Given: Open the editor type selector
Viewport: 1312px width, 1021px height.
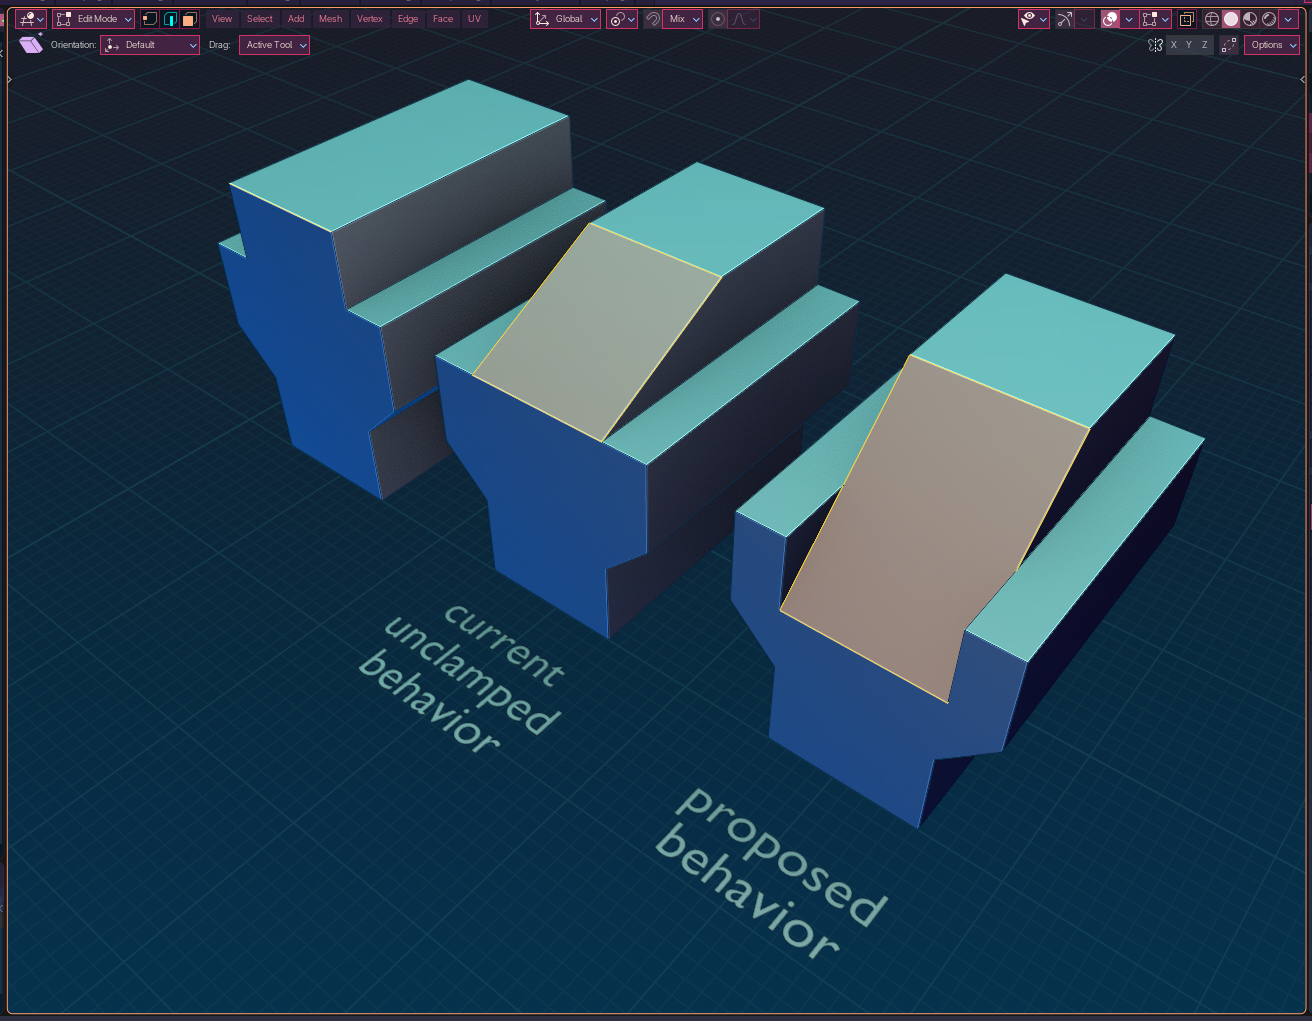Looking at the screenshot, I should 30,19.
